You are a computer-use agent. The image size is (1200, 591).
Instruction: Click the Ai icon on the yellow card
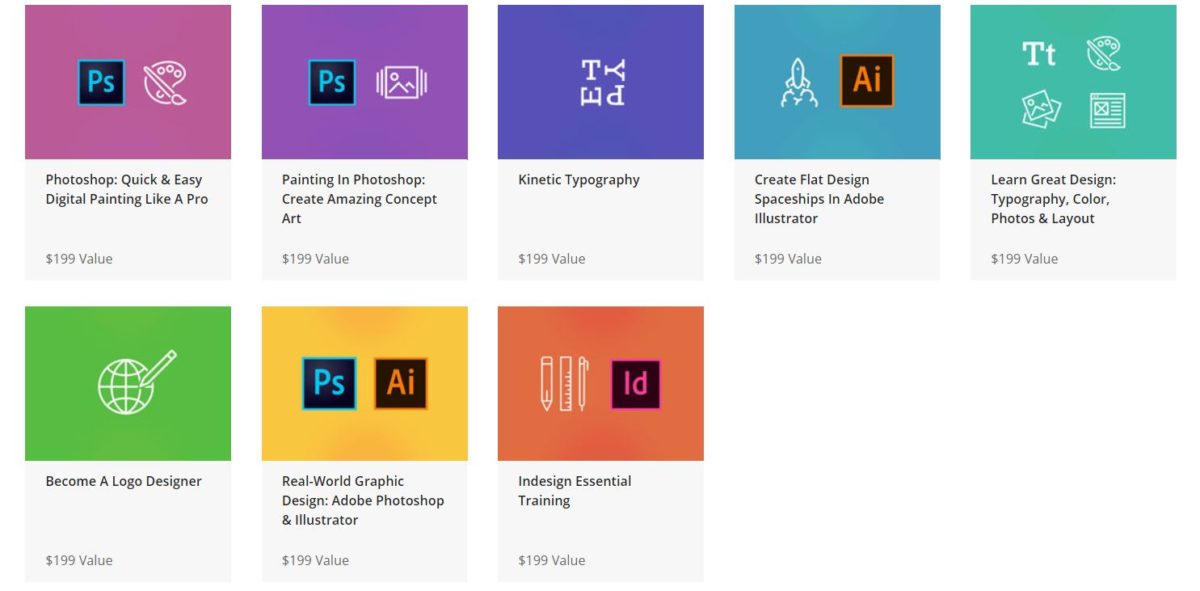click(401, 383)
